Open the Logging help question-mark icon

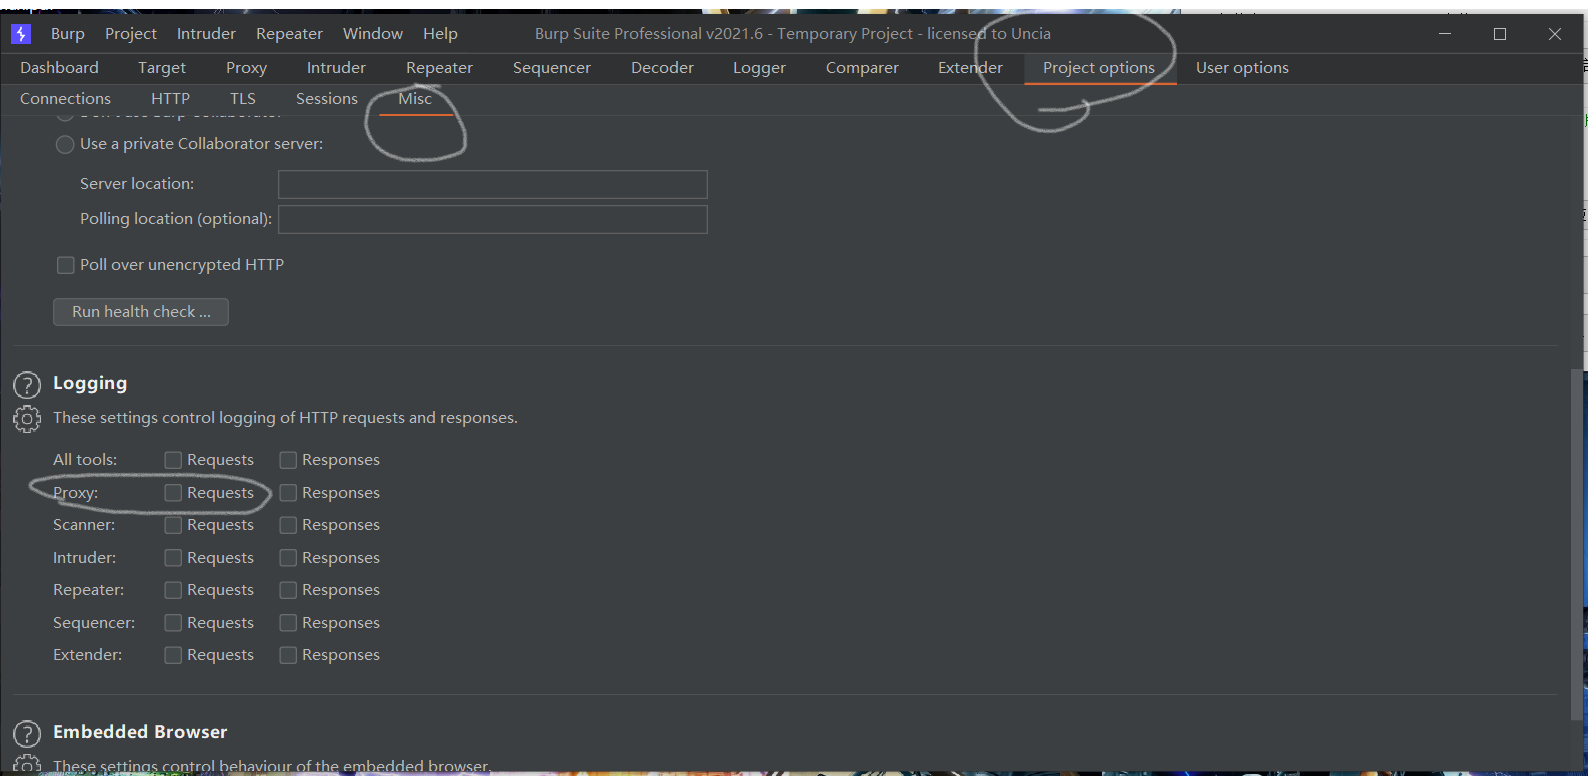[x=27, y=385]
